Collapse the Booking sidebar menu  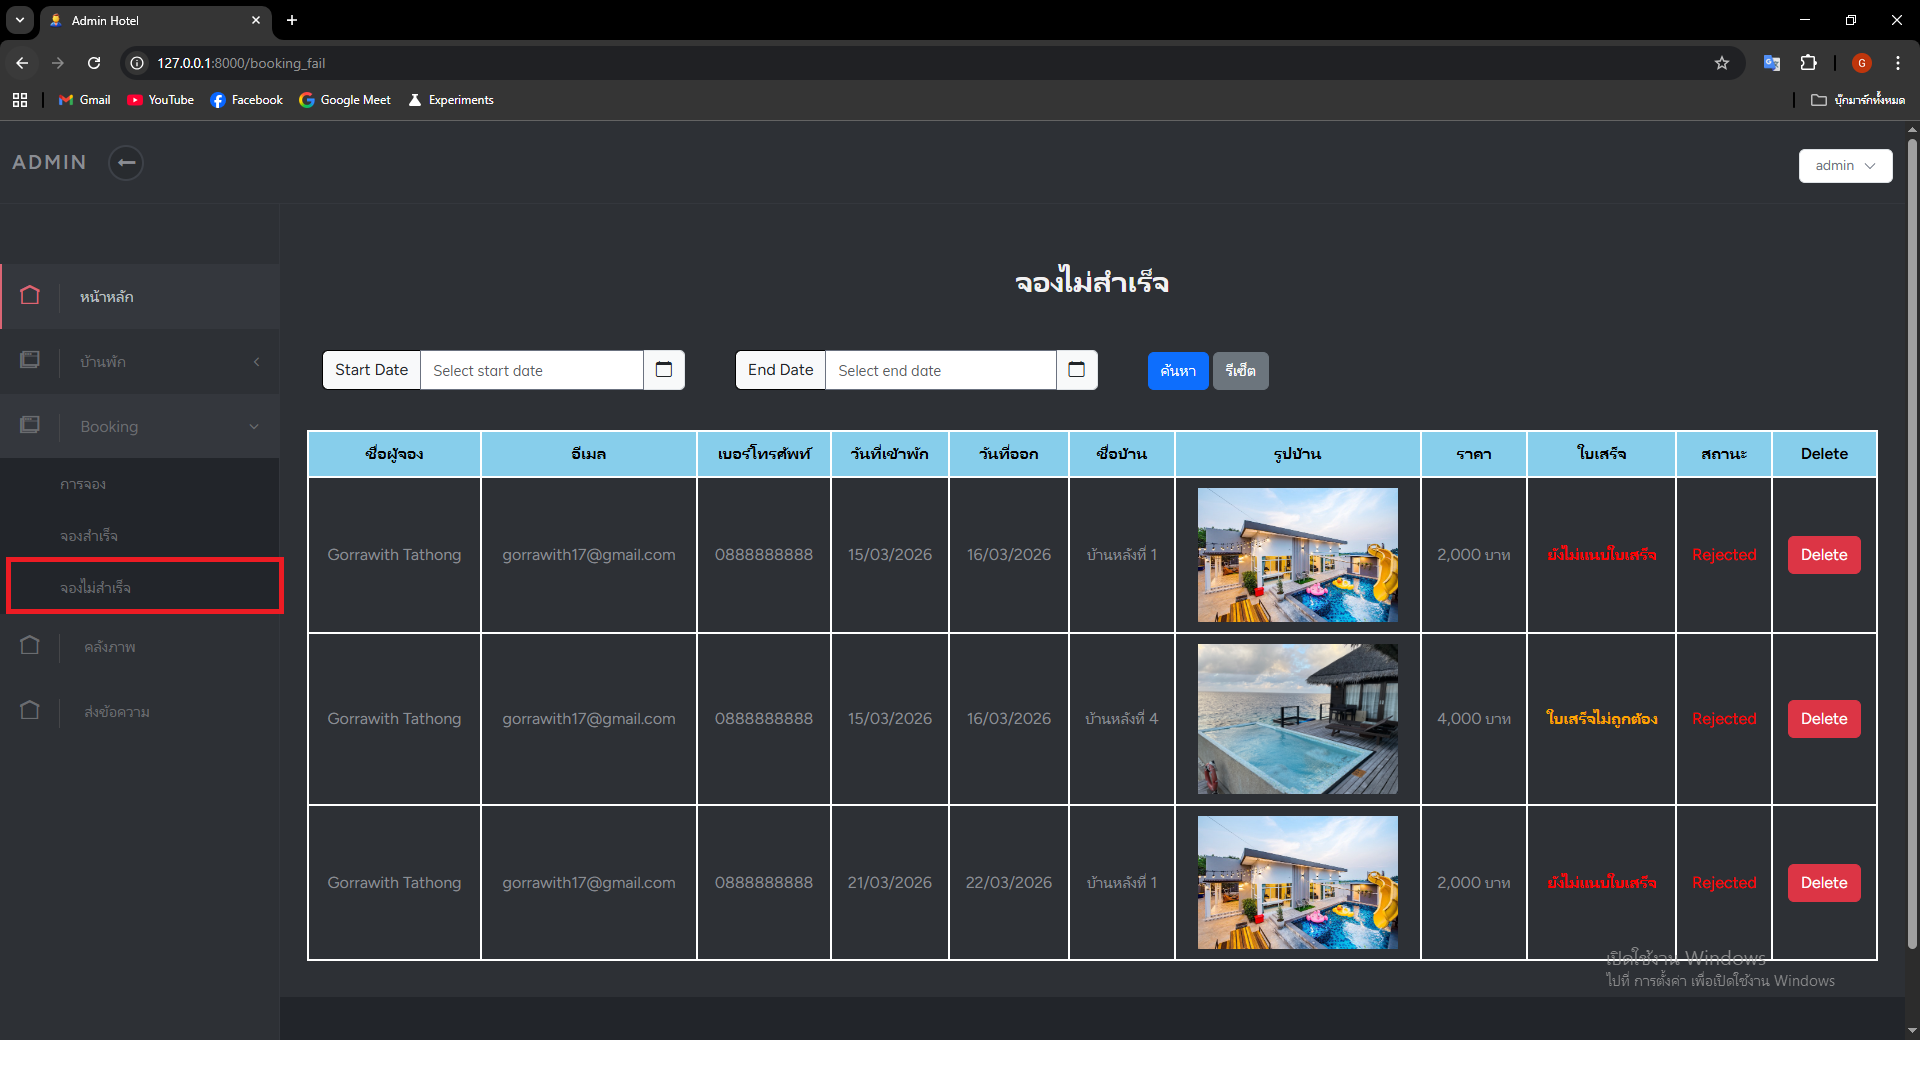(140, 427)
